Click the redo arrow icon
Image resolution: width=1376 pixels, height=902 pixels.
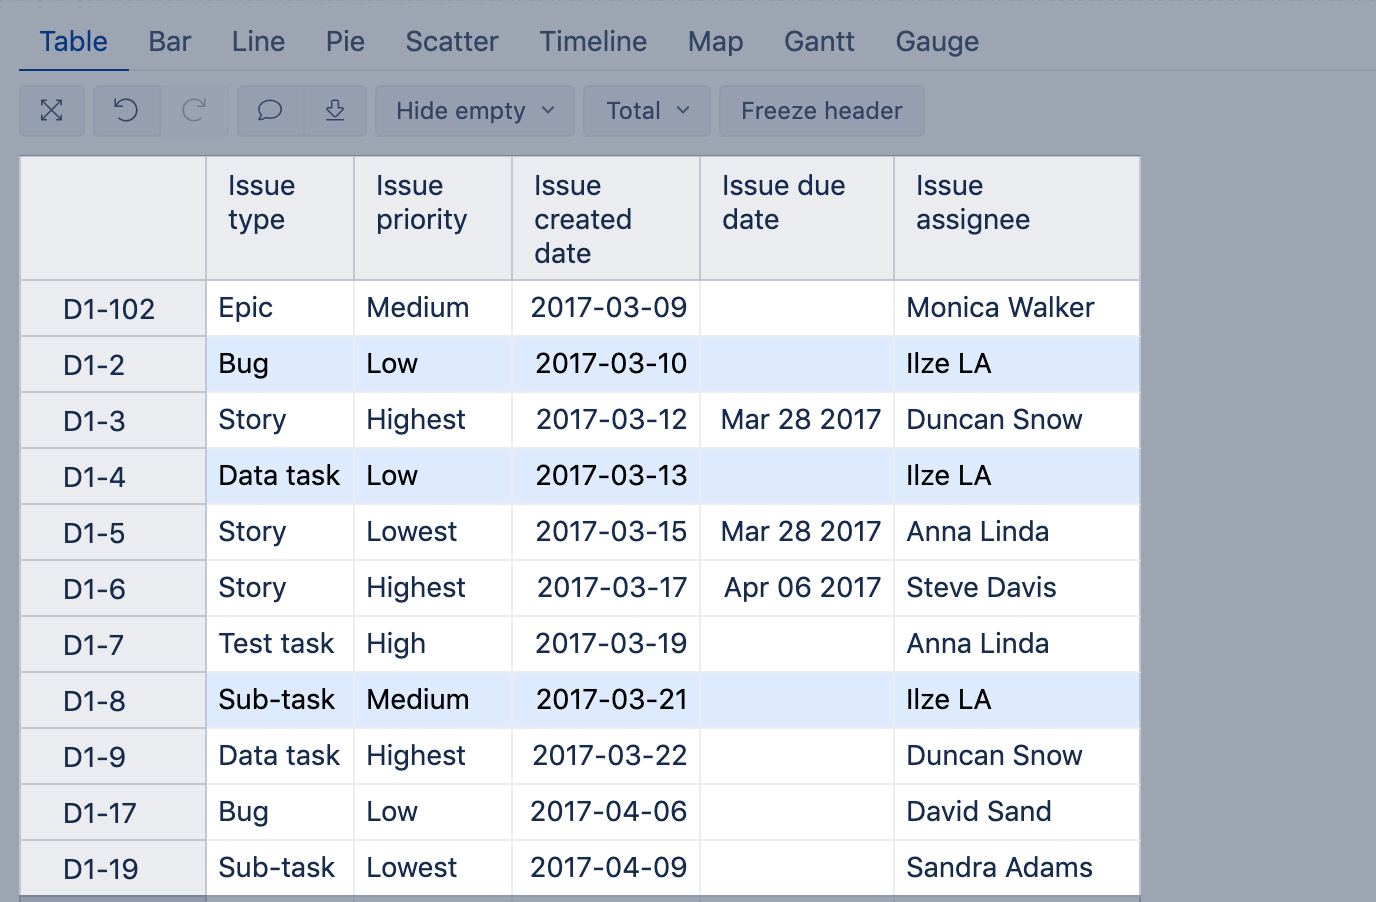pyautogui.click(x=194, y=111)
